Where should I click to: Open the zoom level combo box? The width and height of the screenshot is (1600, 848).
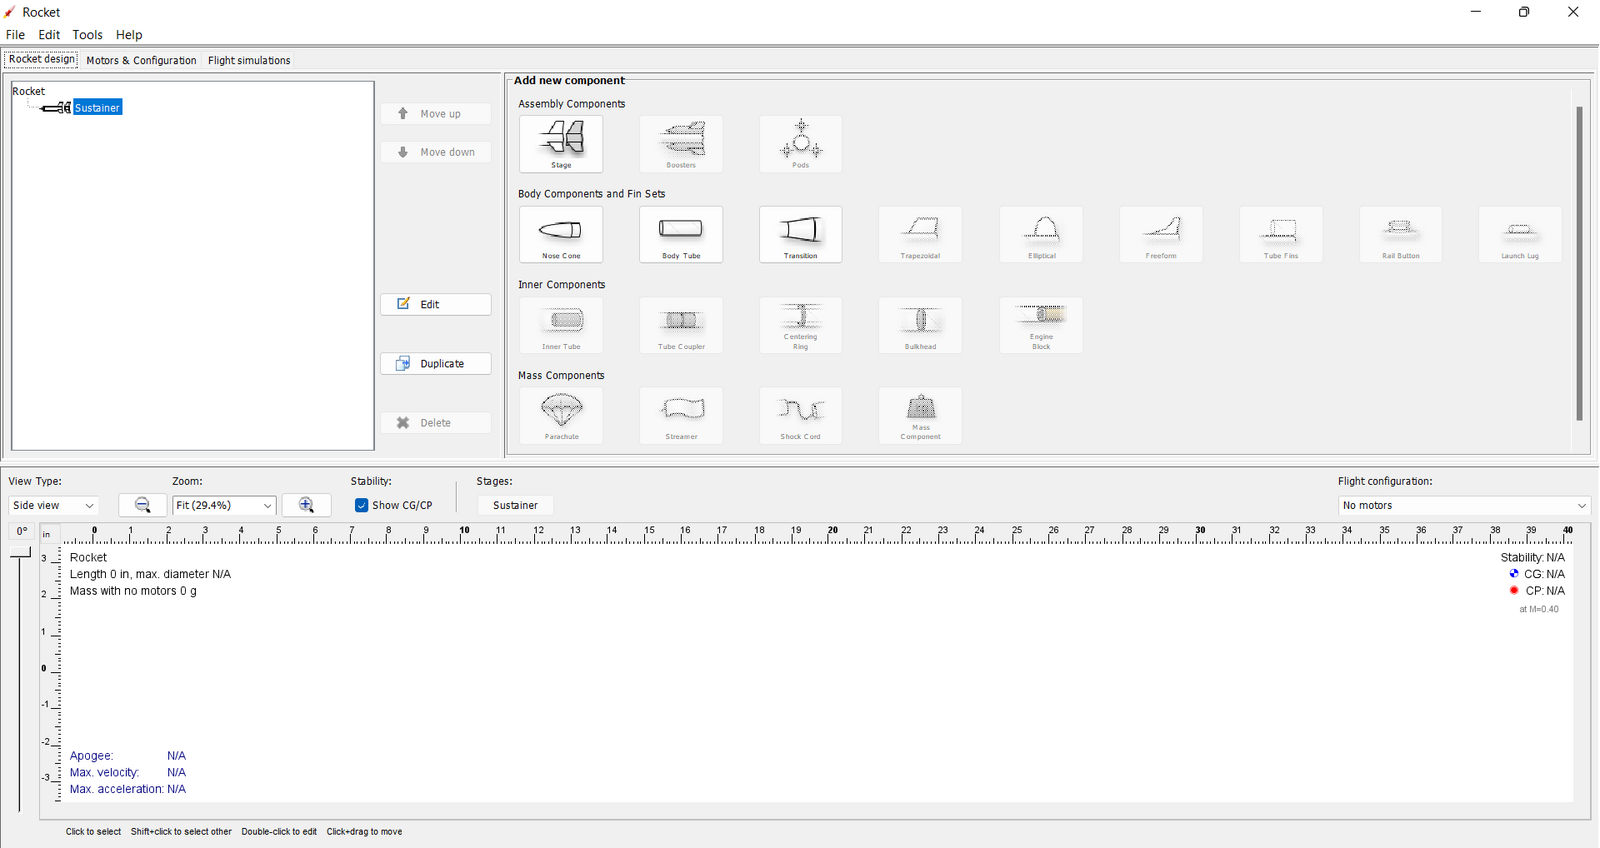click(224, 505)
